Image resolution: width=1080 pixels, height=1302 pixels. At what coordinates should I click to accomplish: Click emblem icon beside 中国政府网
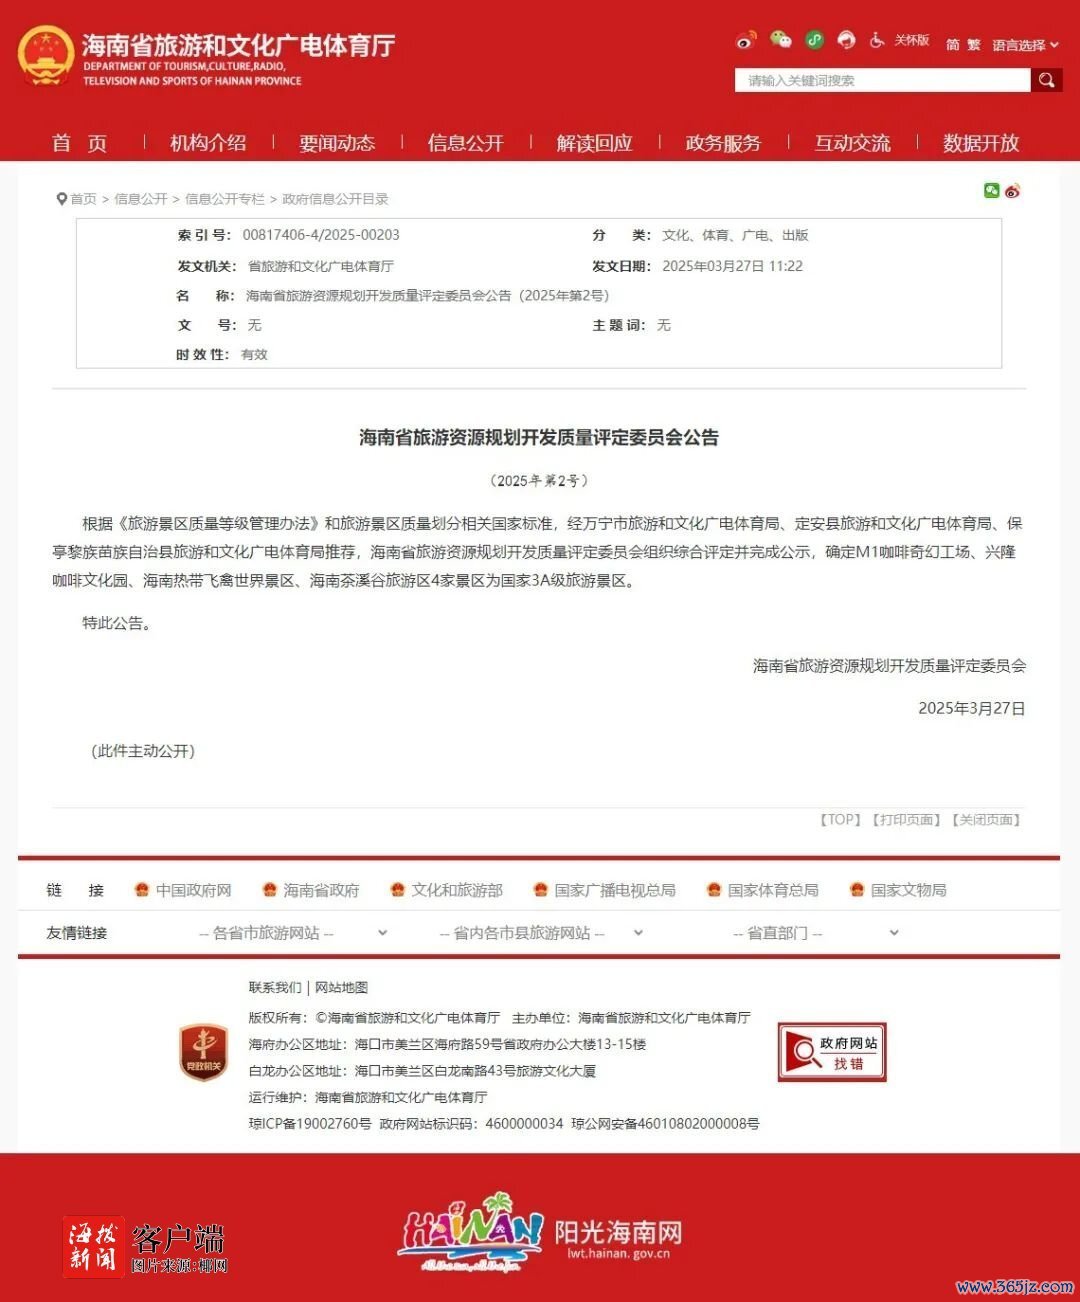(142, 890)
